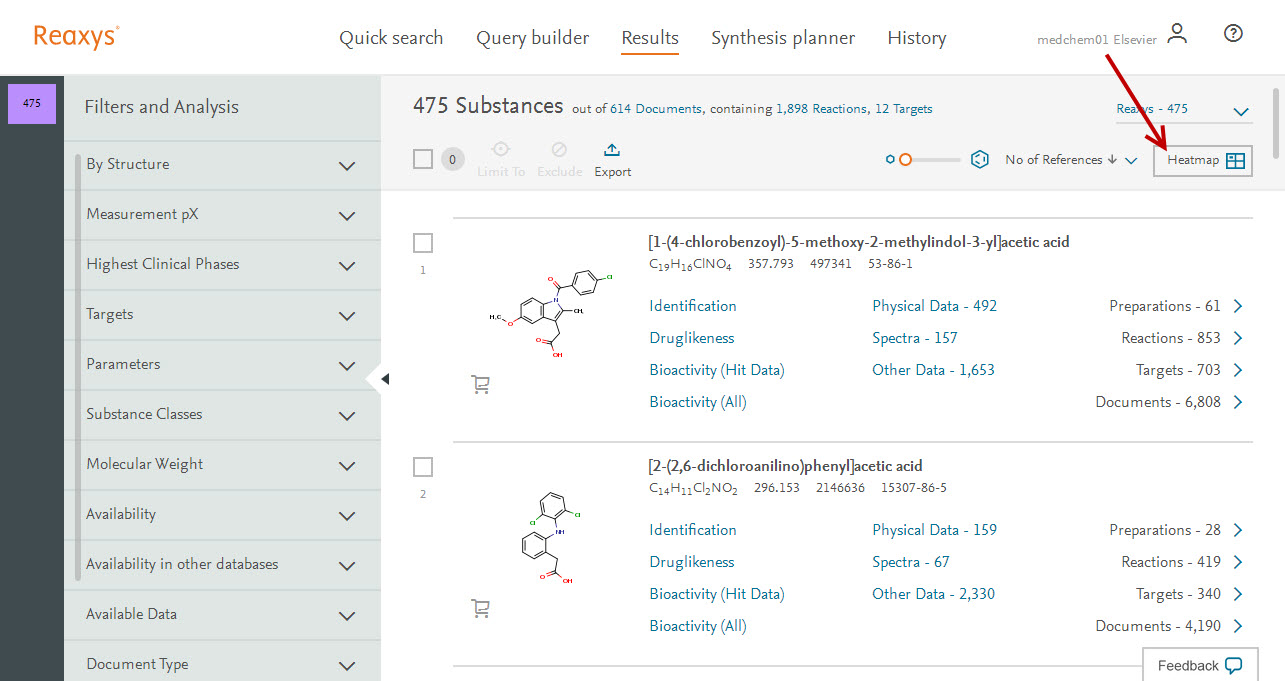Click the structure size slider handle

(905, 159)
